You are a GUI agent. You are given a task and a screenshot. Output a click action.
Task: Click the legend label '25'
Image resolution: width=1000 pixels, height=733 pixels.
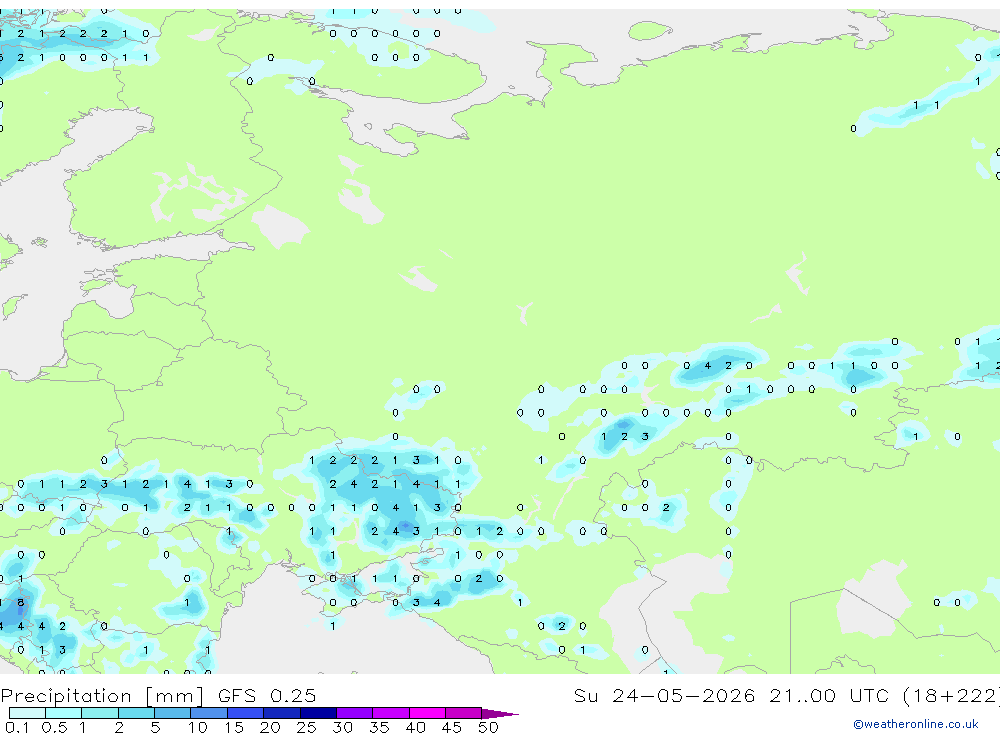(x=306, y=727)
